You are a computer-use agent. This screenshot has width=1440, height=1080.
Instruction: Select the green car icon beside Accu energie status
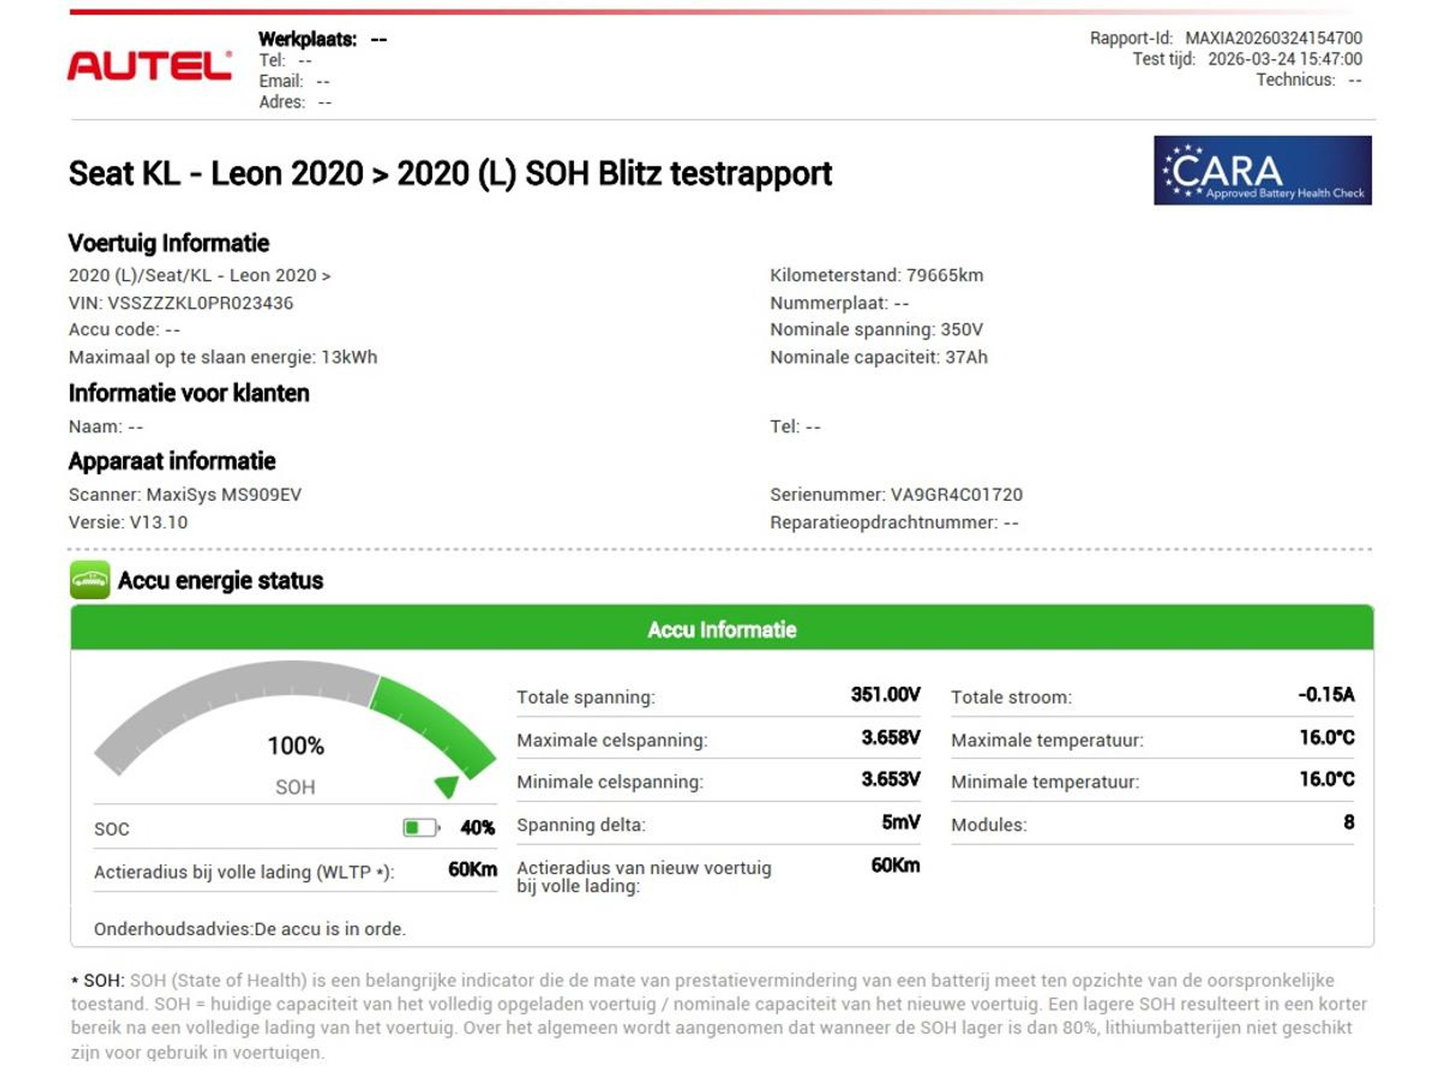pyautogui.click(x=89, y=580)
